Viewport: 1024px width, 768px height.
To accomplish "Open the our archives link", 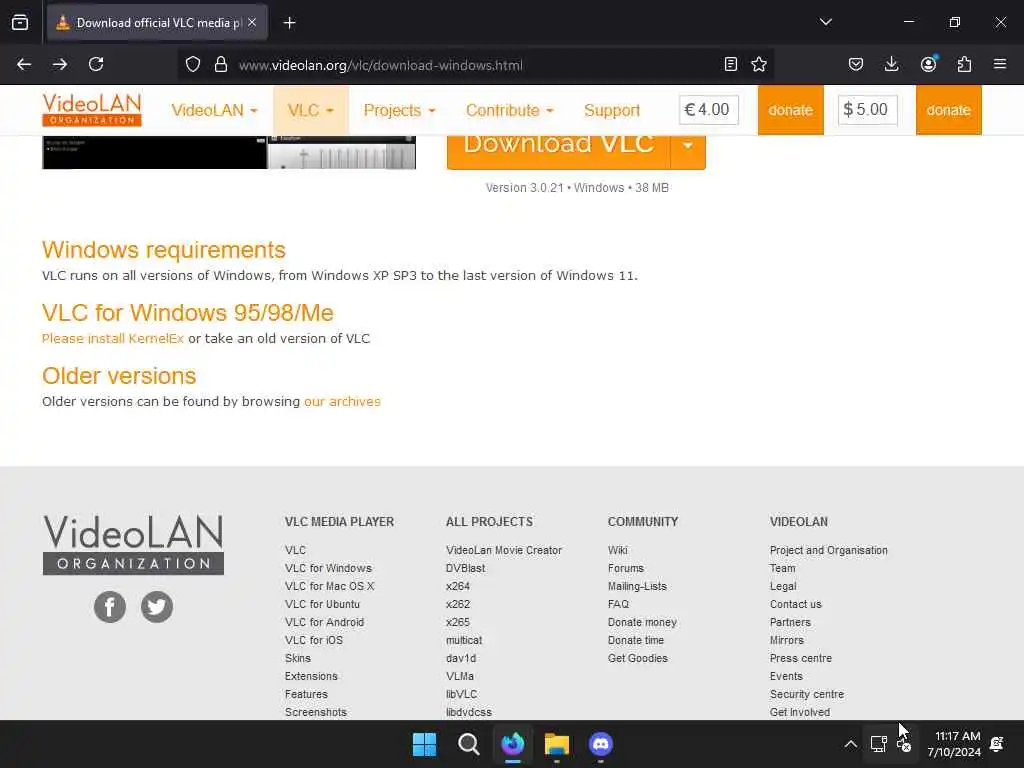I will coord(342,402).
